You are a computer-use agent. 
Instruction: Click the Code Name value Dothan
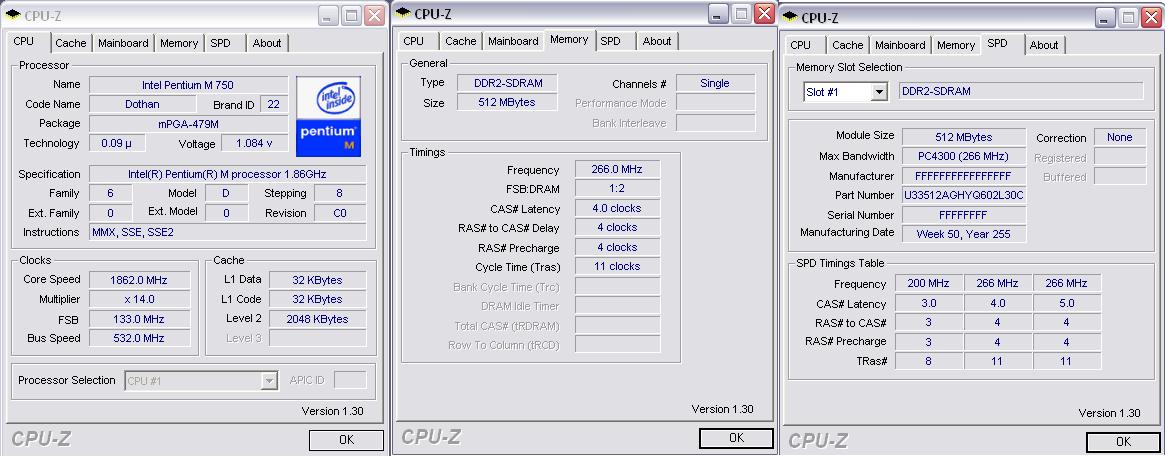tap(142, 104)
